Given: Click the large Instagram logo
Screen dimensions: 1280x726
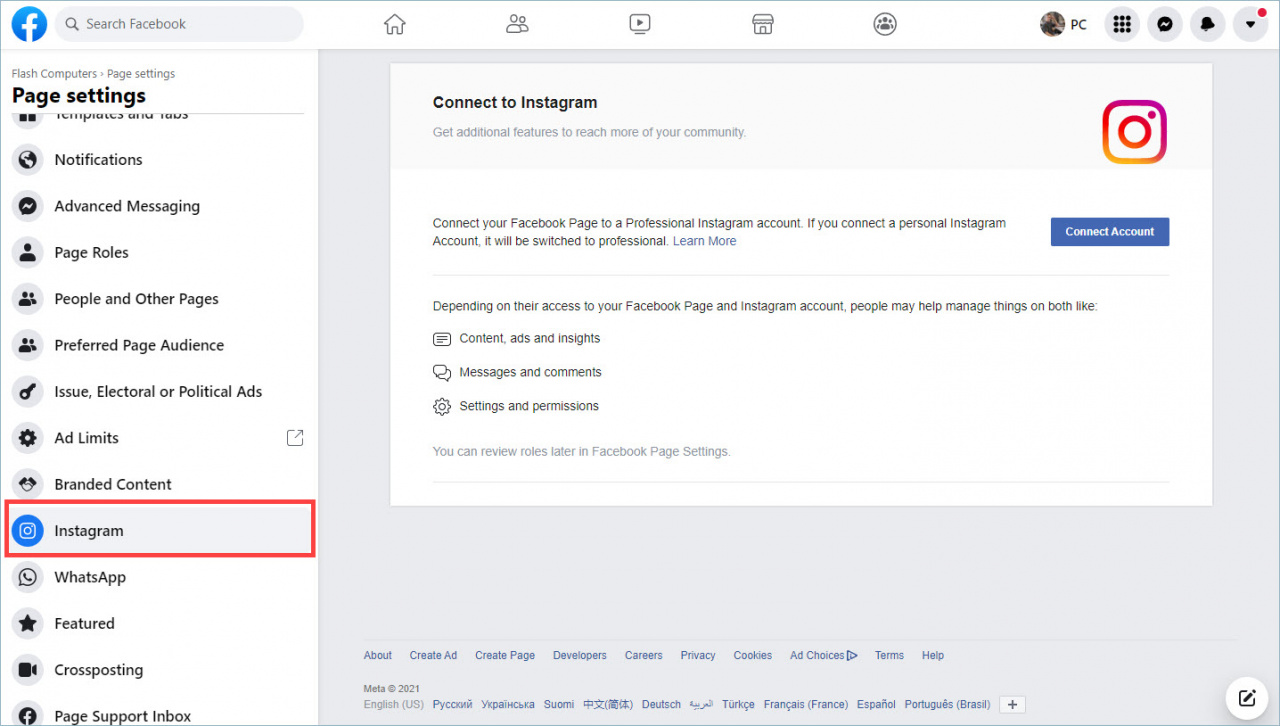Looking at the screenshot, I should [x=1135, y=132].
